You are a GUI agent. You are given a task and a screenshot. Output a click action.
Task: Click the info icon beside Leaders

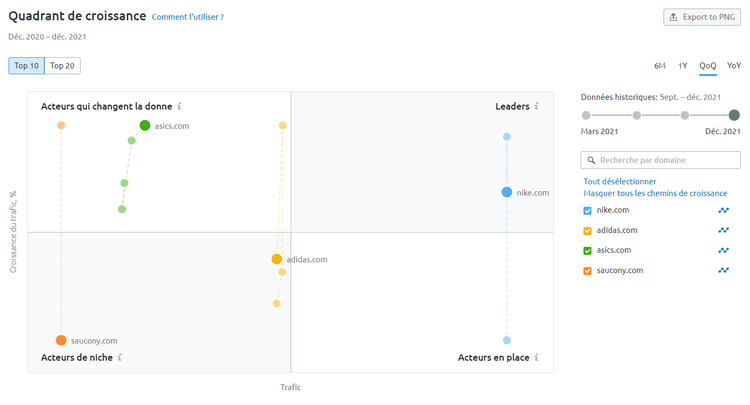[x=536, y=106]
